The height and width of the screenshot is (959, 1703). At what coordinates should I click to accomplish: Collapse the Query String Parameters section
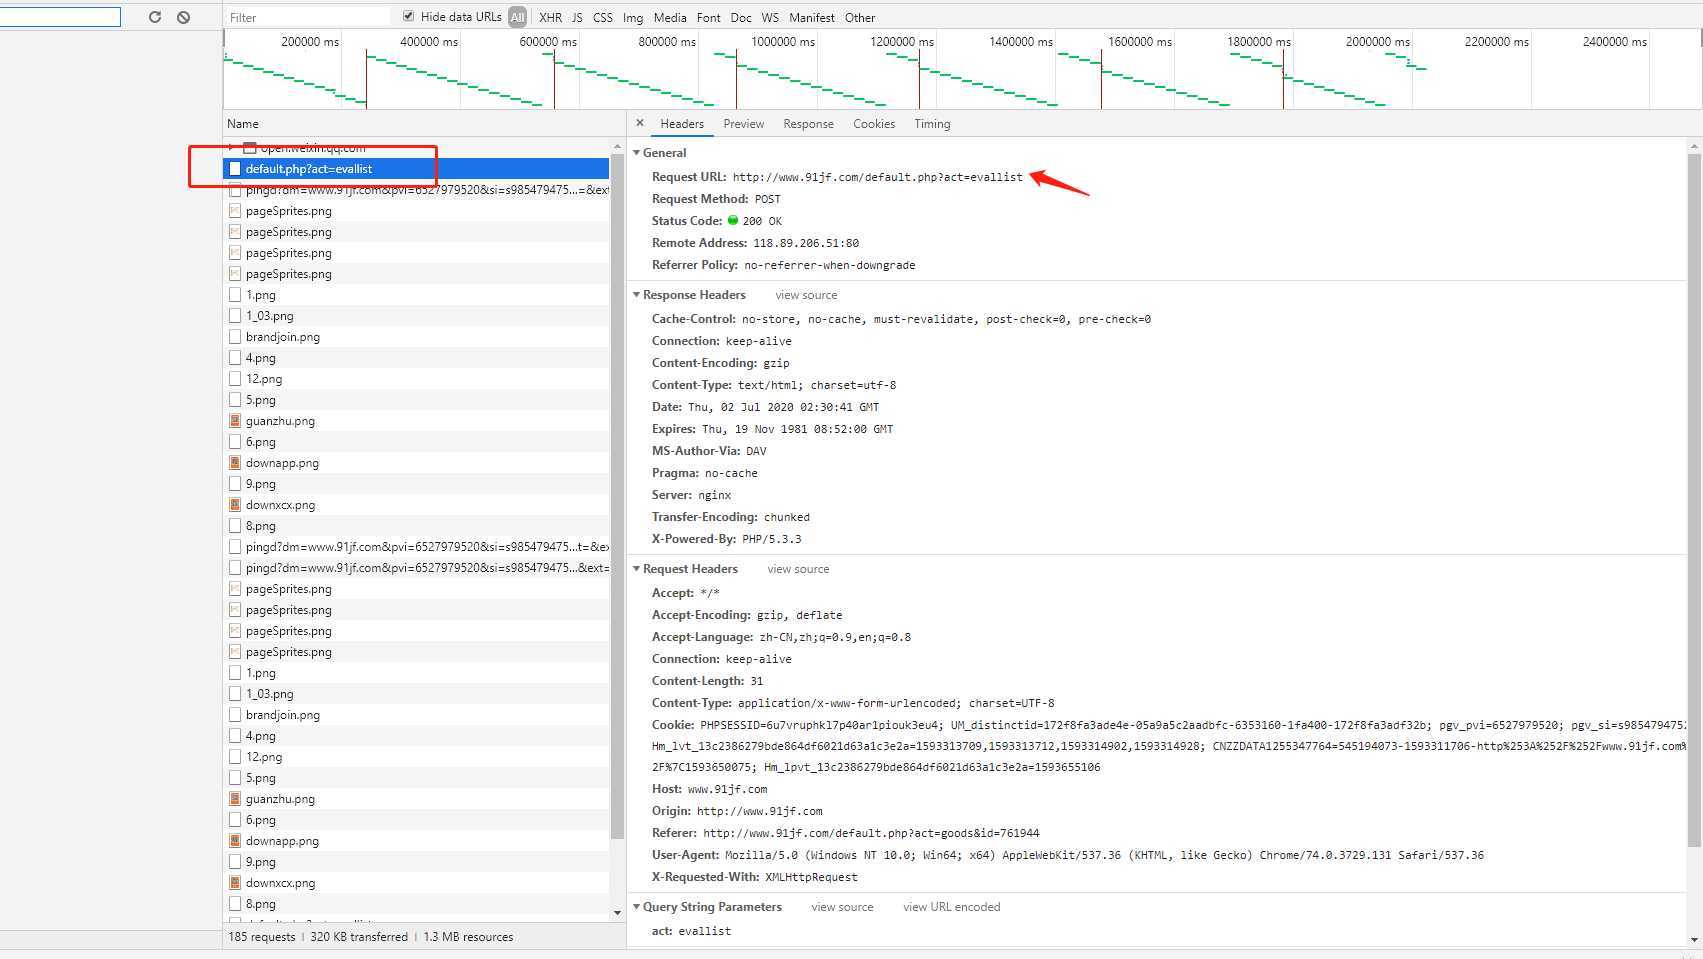[x=636, y=907]
